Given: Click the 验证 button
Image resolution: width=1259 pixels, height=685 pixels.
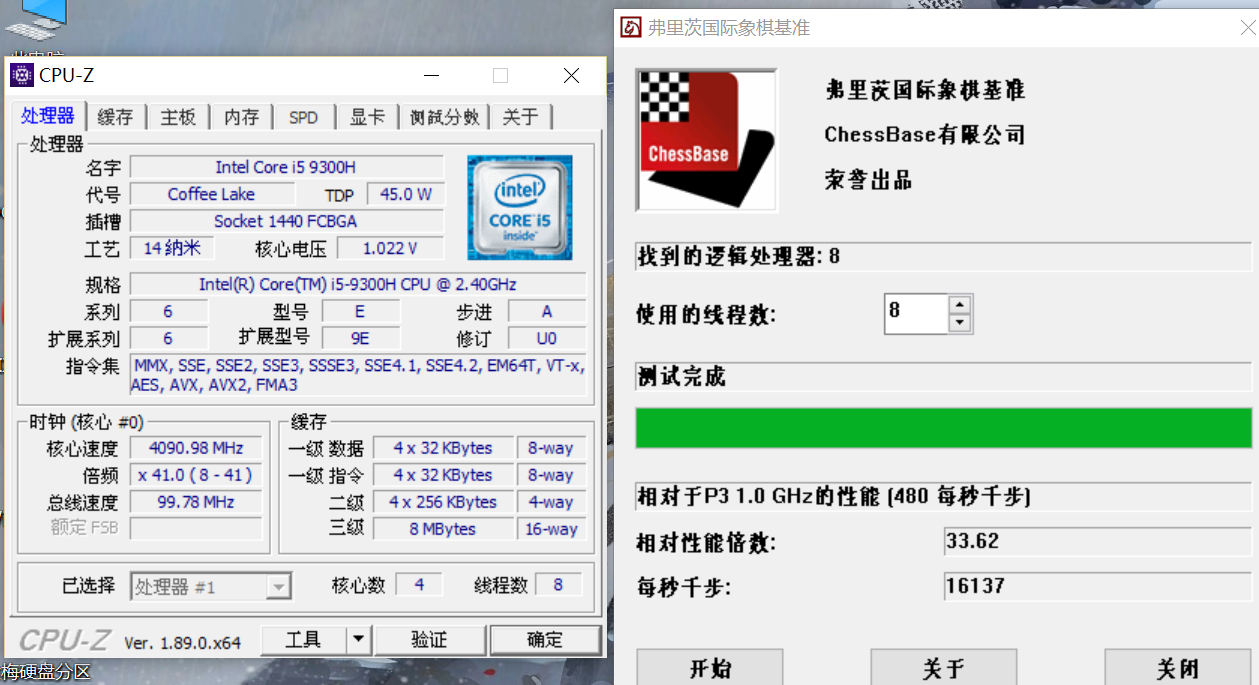Looking at the screenshot, I should point(430,640).
